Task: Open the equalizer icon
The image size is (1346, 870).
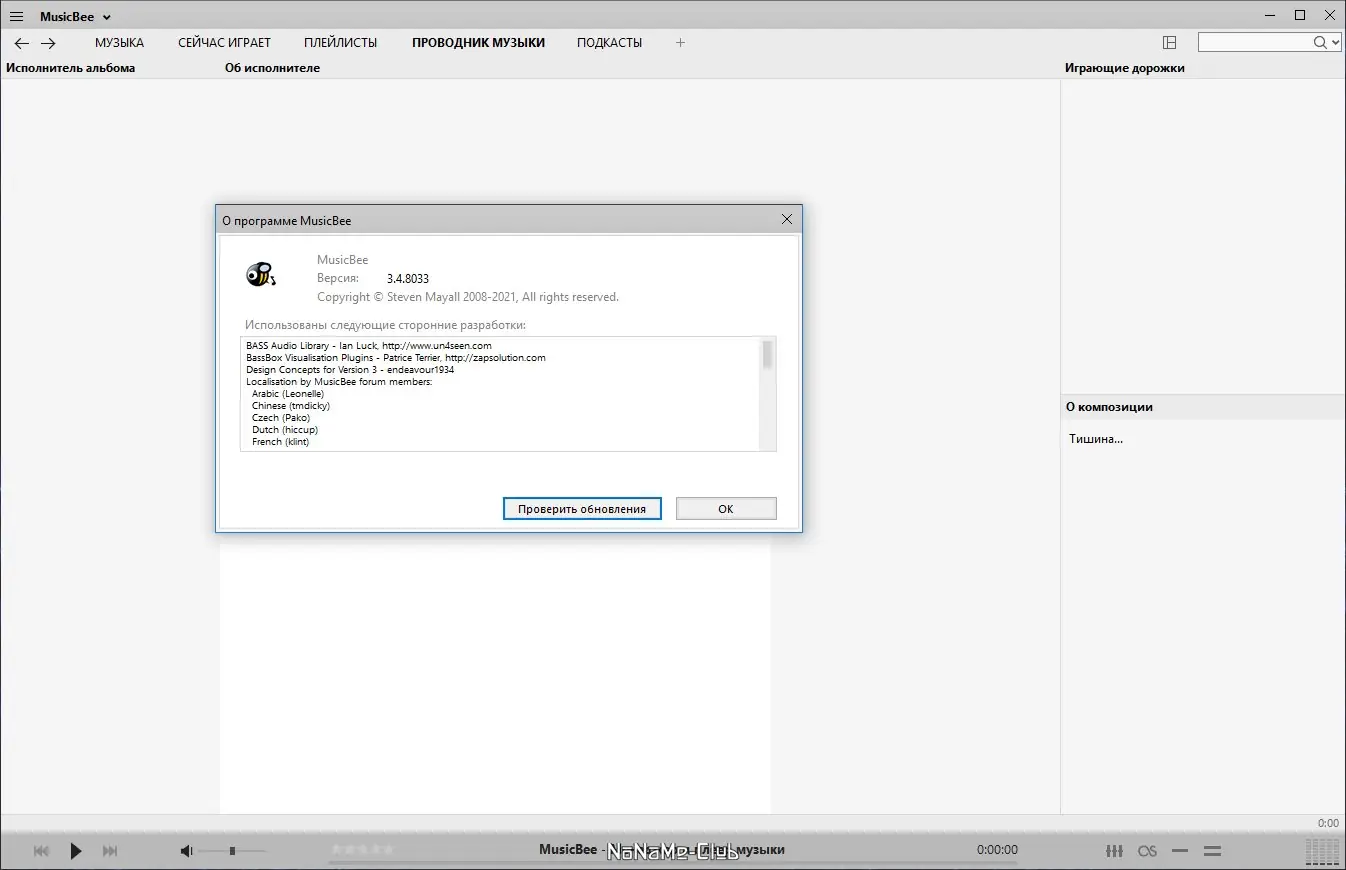Action: click(x=1114, y=851)
